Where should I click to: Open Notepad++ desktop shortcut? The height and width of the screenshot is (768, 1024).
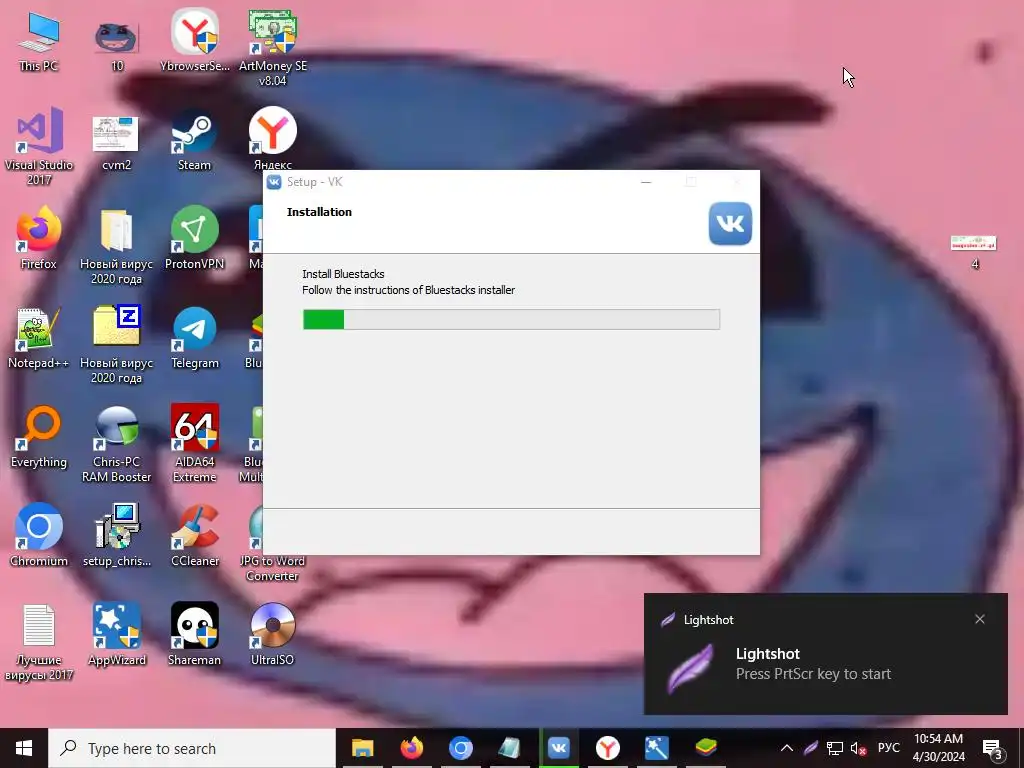pyautogui.click(x=39, y=338)
